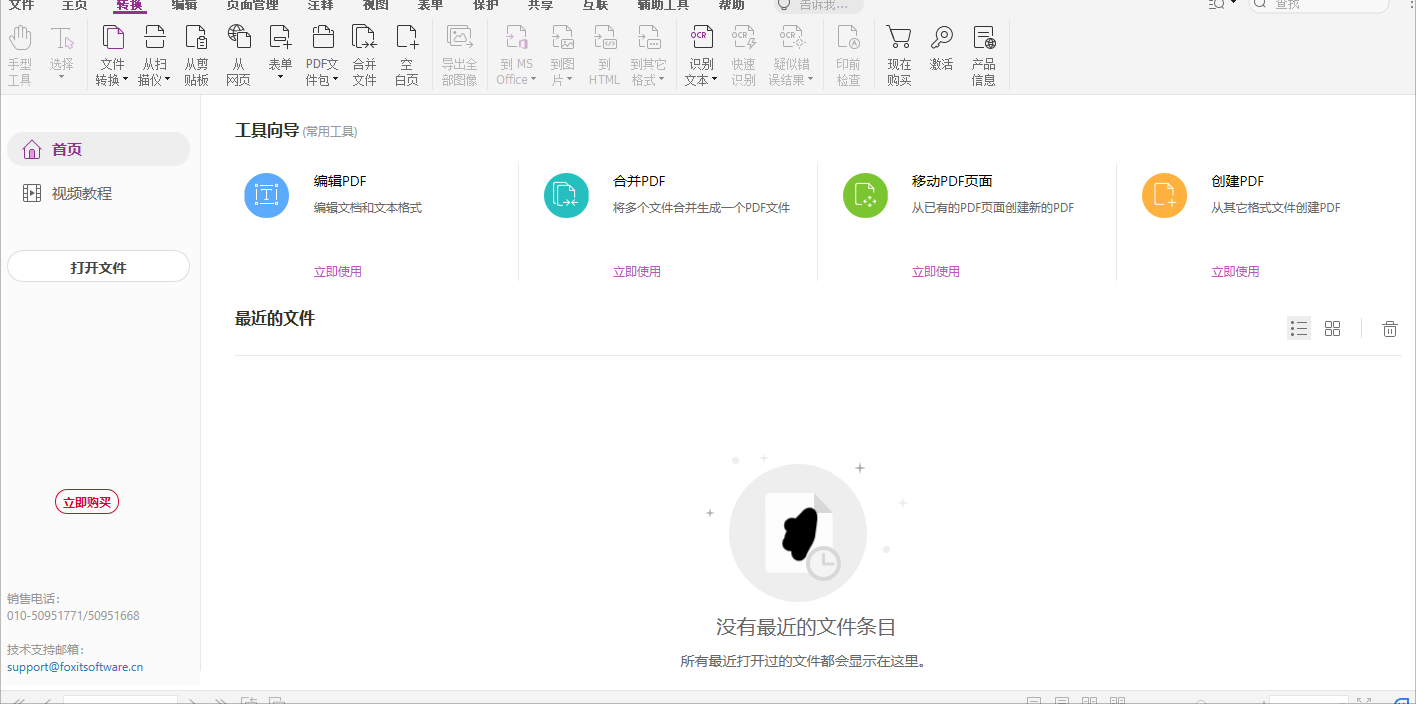Open the 文件 menu
The image size is (1416, 704).
click(x=24, y=6)
